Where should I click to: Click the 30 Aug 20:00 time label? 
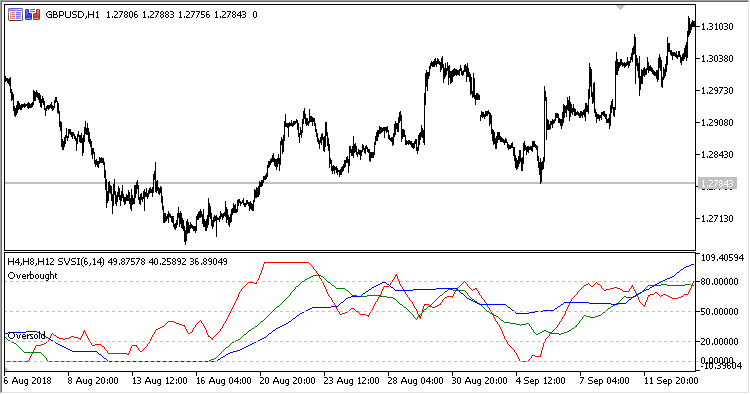[x=480, y=381]
